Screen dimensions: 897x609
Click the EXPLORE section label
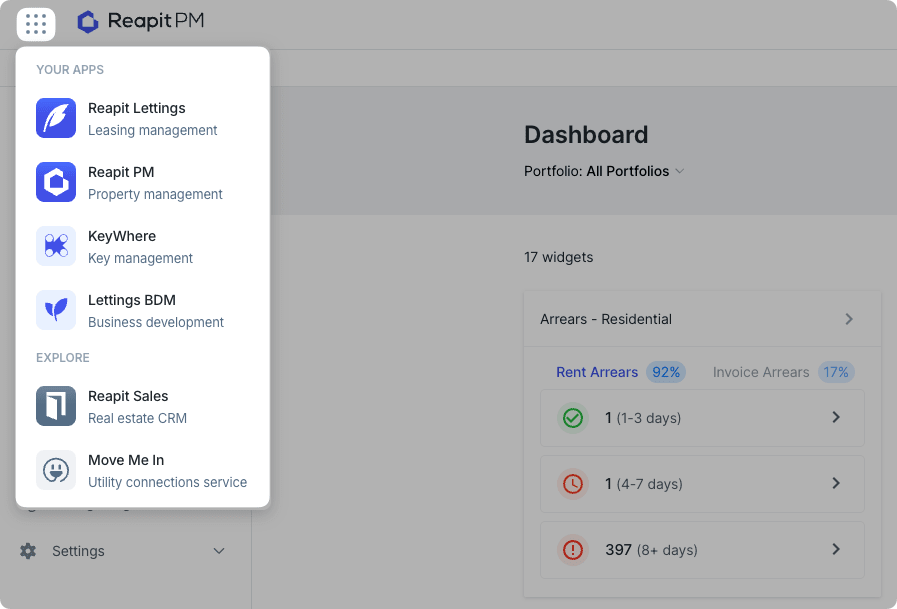[63, 358]
